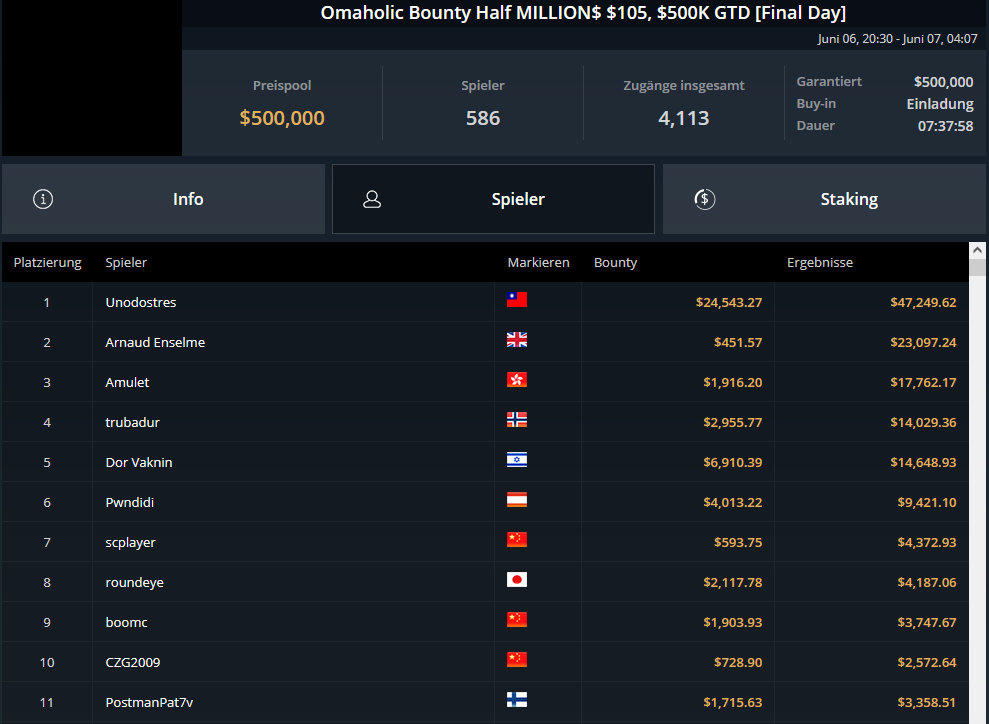Screen dimensions: 989x724
Task: Select player scplayer
Action: pos(131,542)
